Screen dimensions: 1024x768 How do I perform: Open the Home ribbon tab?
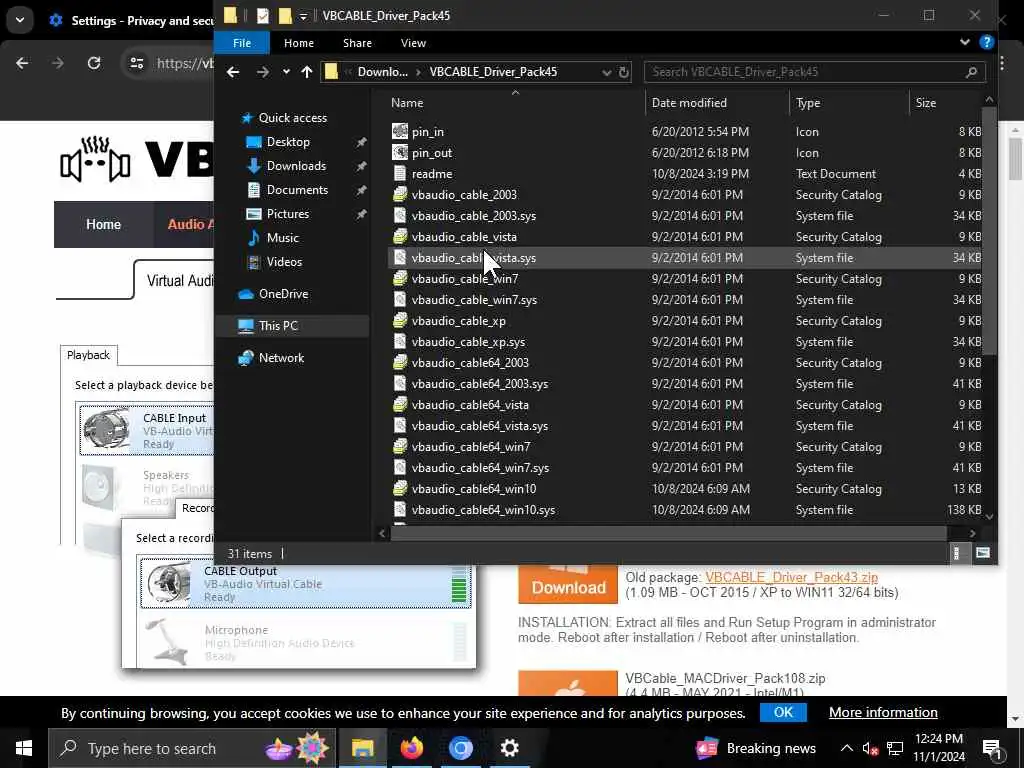click(299, 43)
